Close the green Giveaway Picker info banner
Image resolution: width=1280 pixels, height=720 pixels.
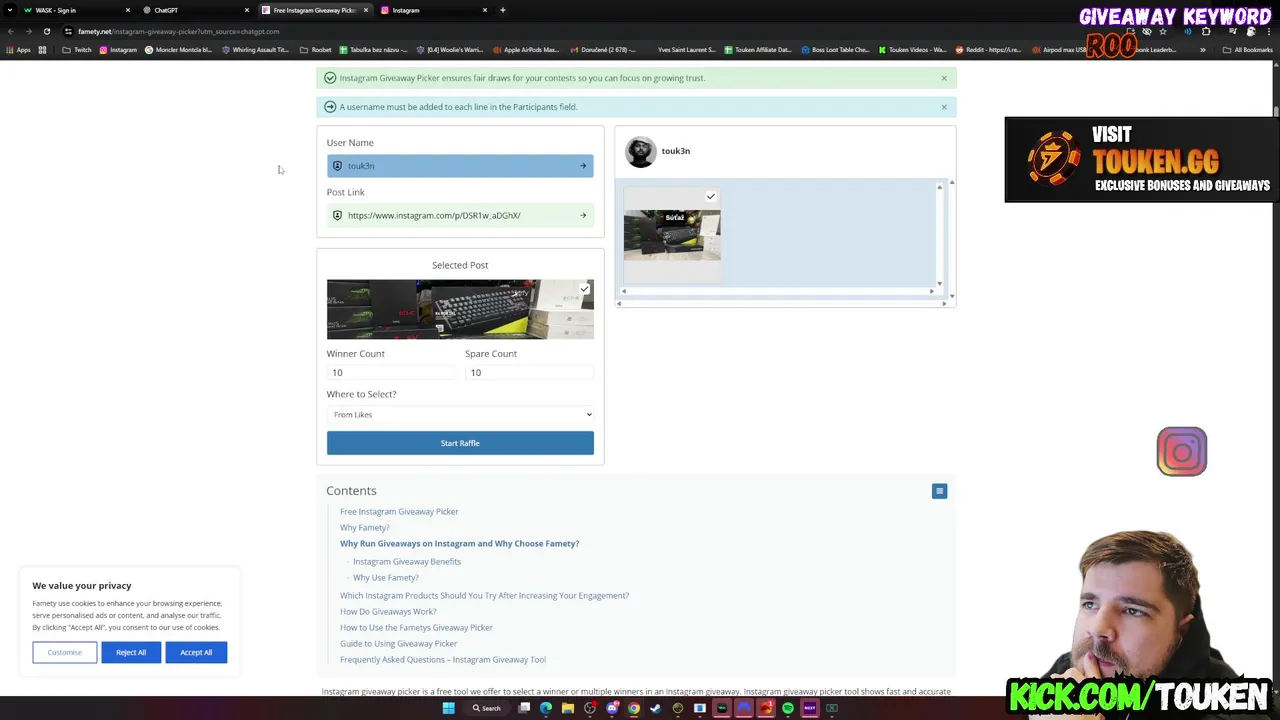(943, 78)
